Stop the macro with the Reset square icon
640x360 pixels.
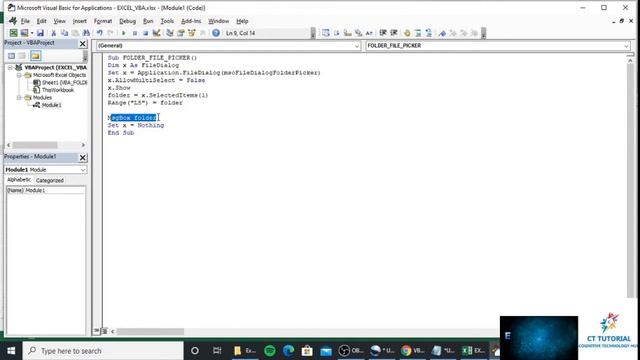(x=145, y=33)
